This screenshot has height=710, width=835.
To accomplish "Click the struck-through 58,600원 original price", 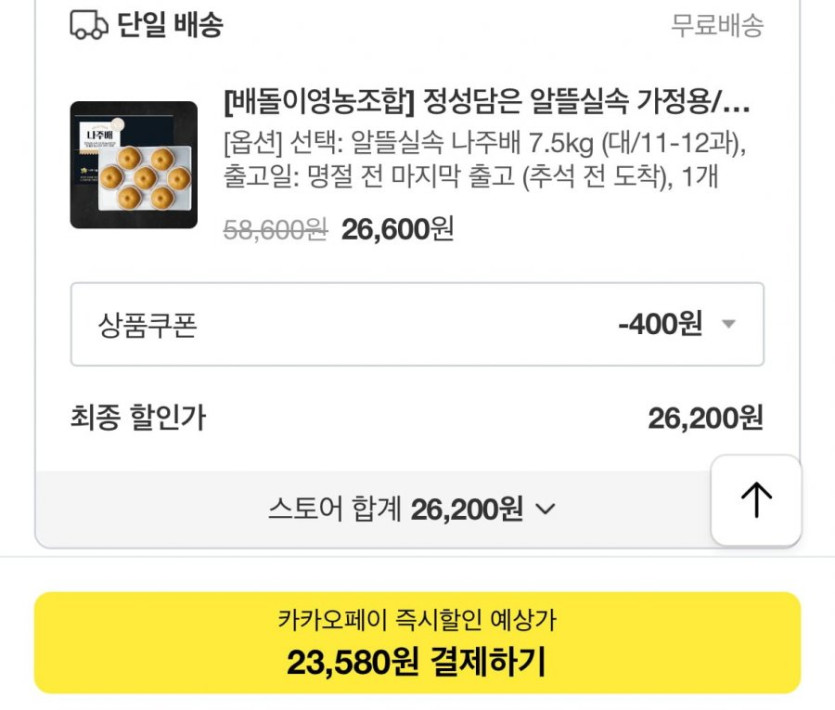I will (x=275, y=231).
